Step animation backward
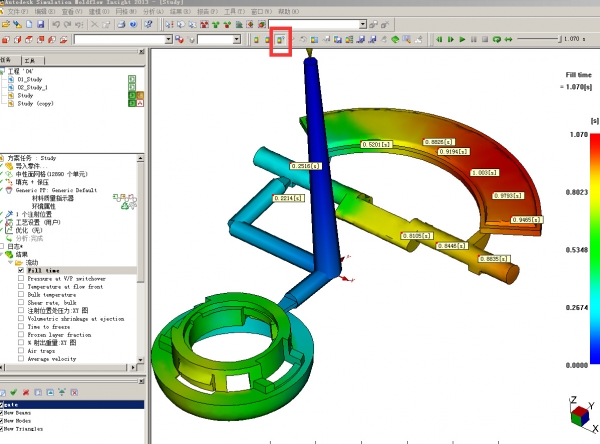600x444 pixels. pyautogui.click(x=439, y=39)
